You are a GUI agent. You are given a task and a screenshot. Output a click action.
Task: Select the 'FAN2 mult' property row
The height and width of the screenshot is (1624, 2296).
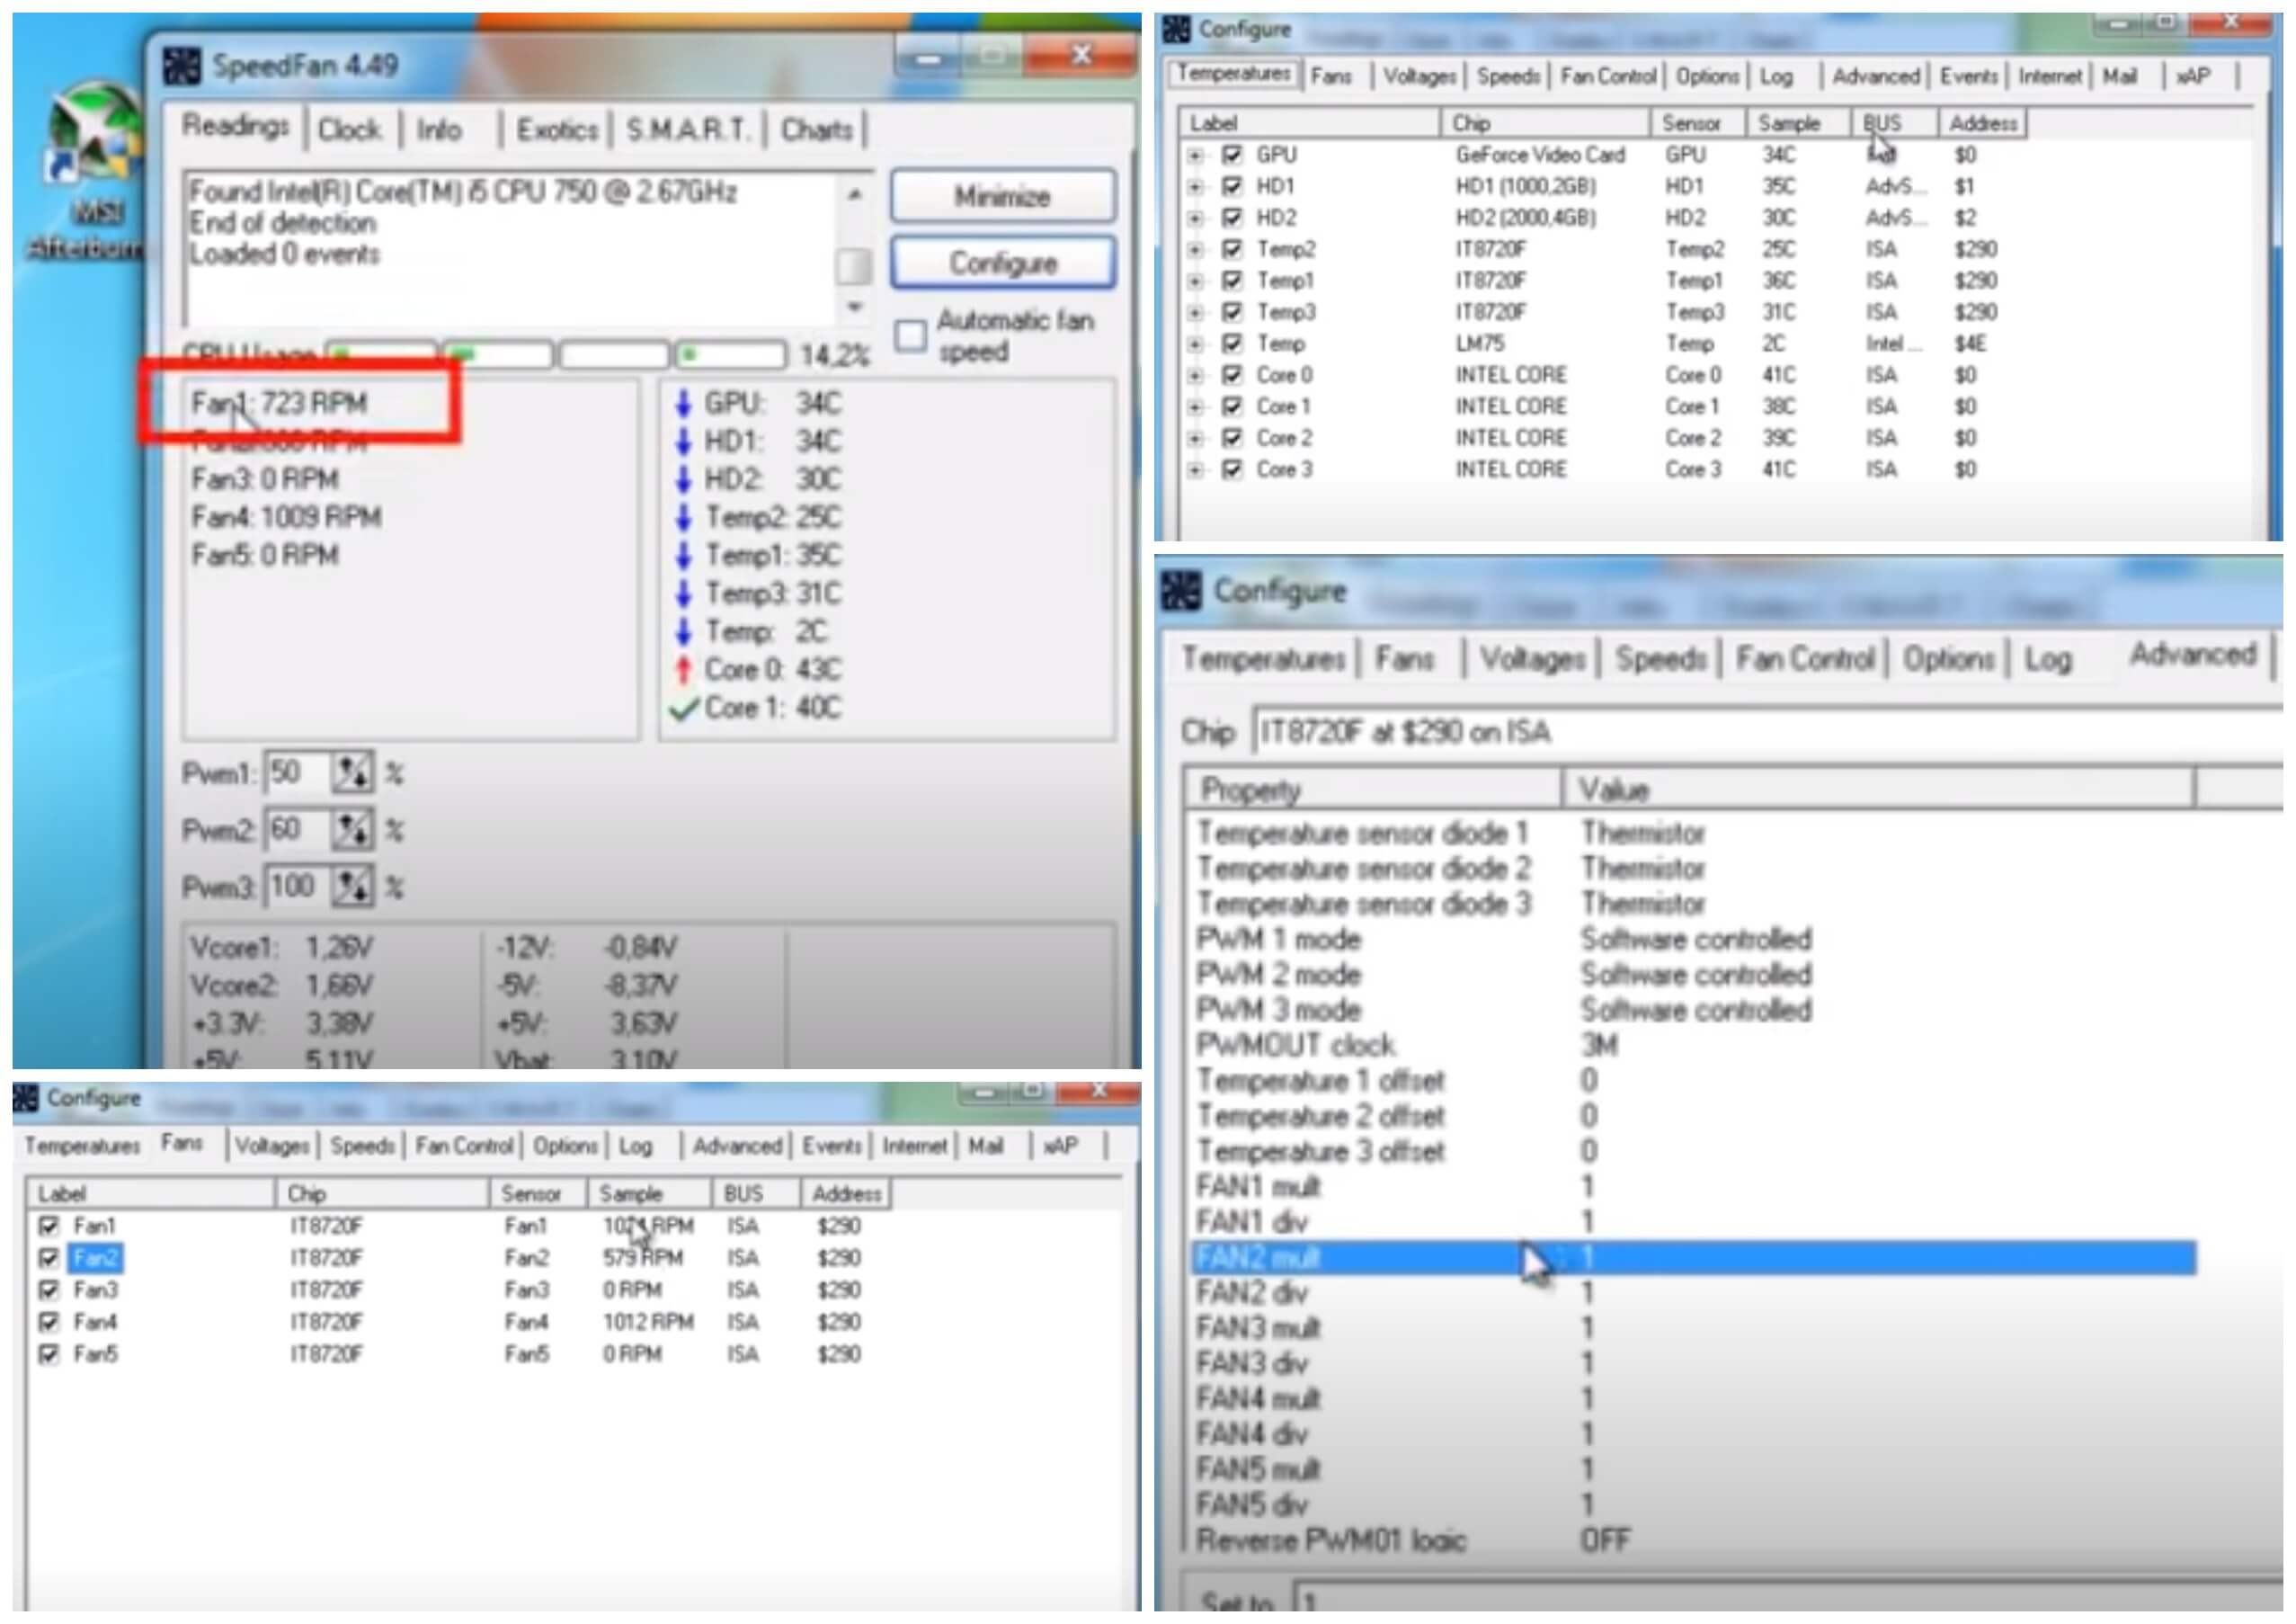point(1694,1257)
